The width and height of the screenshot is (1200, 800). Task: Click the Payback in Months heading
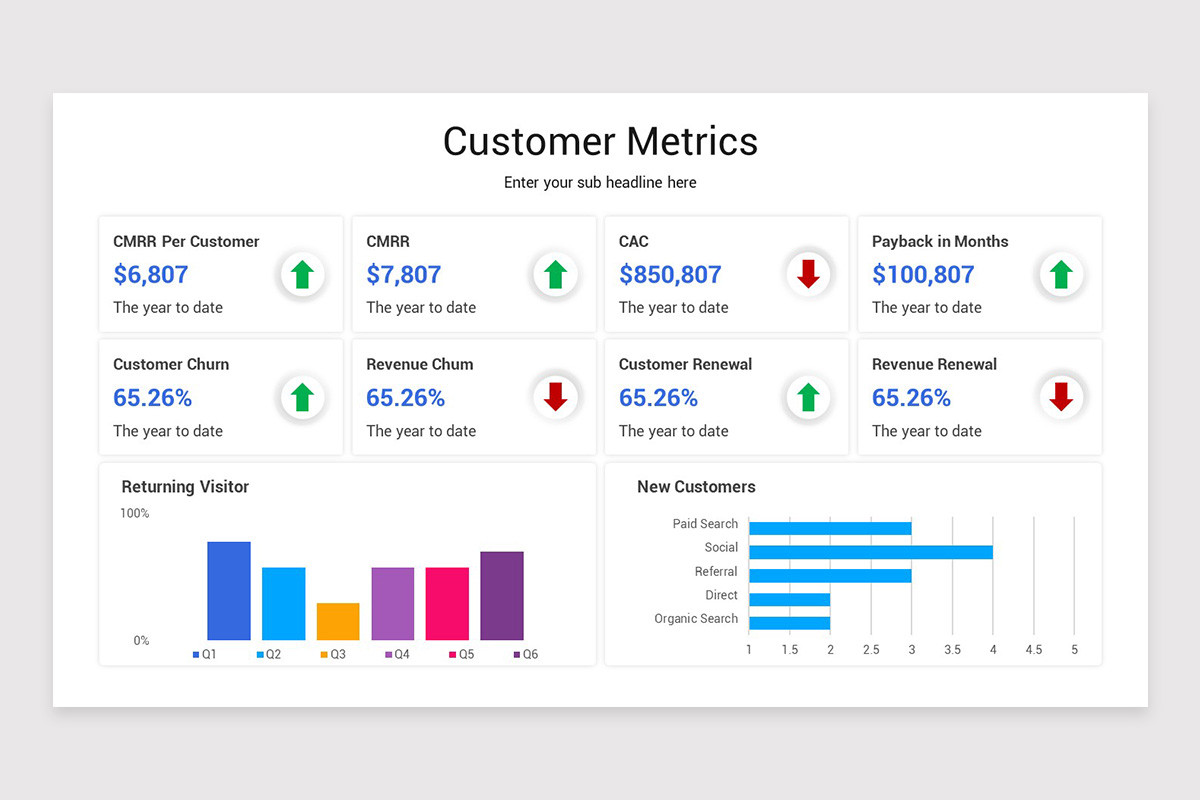coord(940,241)
